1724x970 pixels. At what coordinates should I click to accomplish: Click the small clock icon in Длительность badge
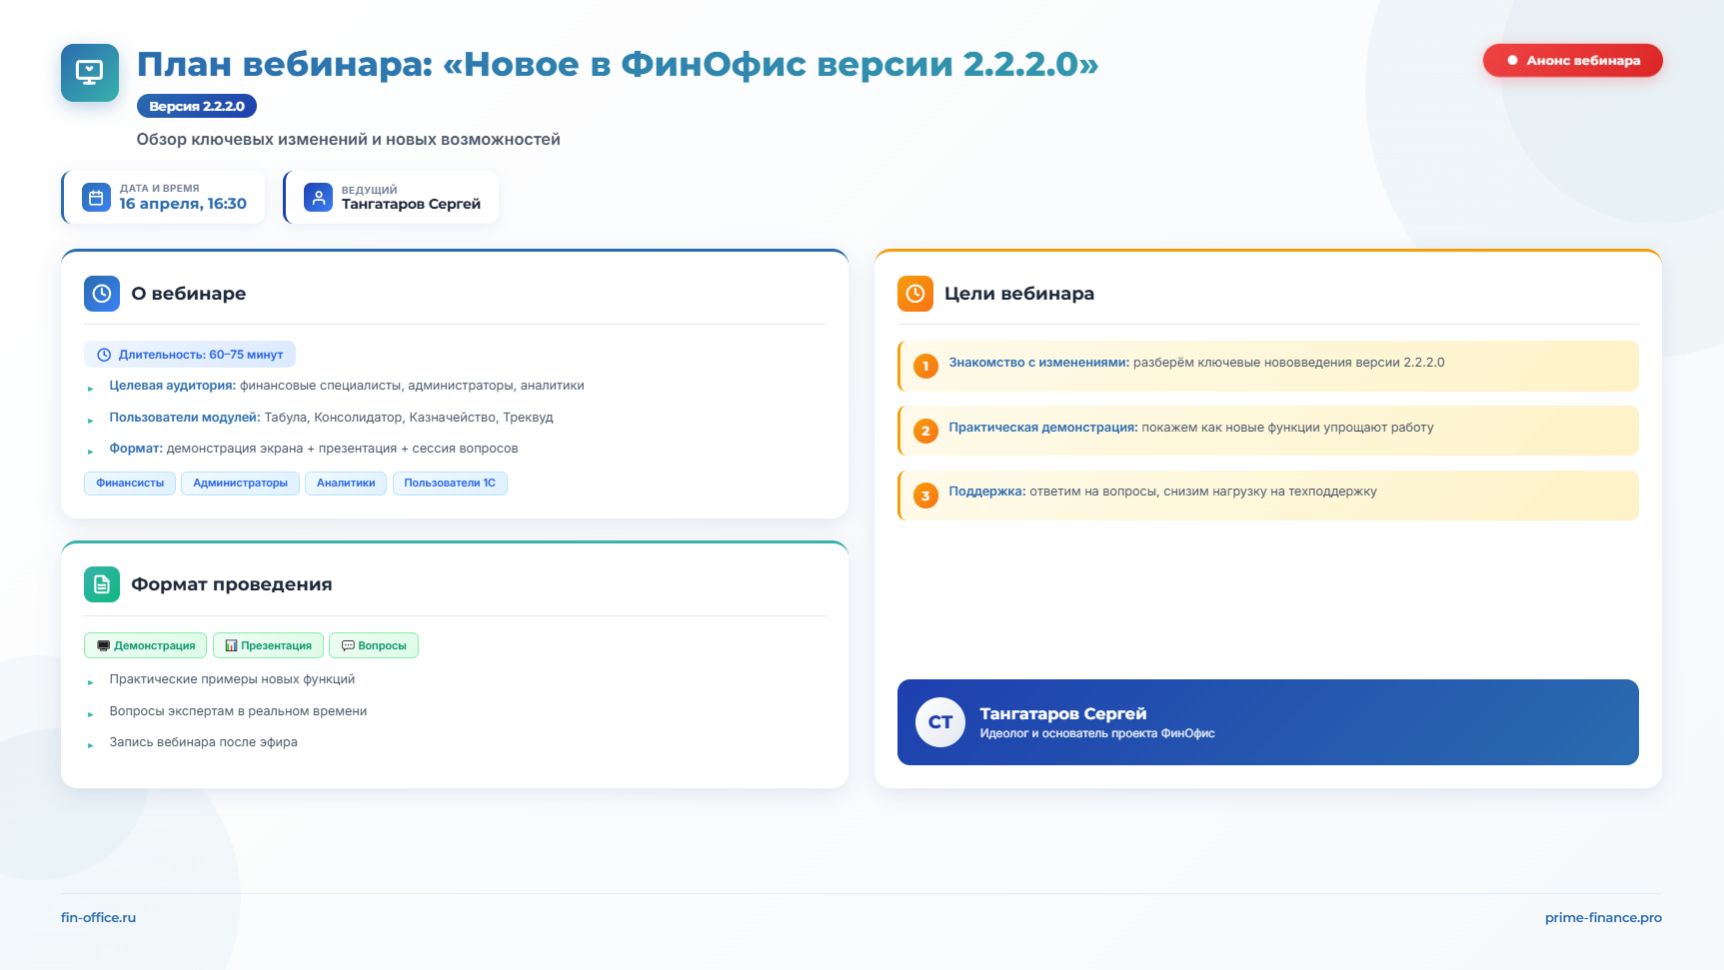click(x=104, y=355)
